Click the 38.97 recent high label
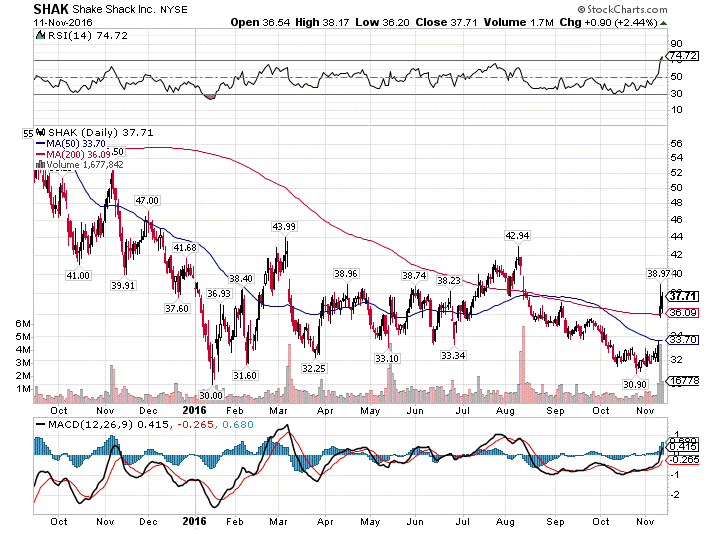The image size is (712, 534). (658, 273)
